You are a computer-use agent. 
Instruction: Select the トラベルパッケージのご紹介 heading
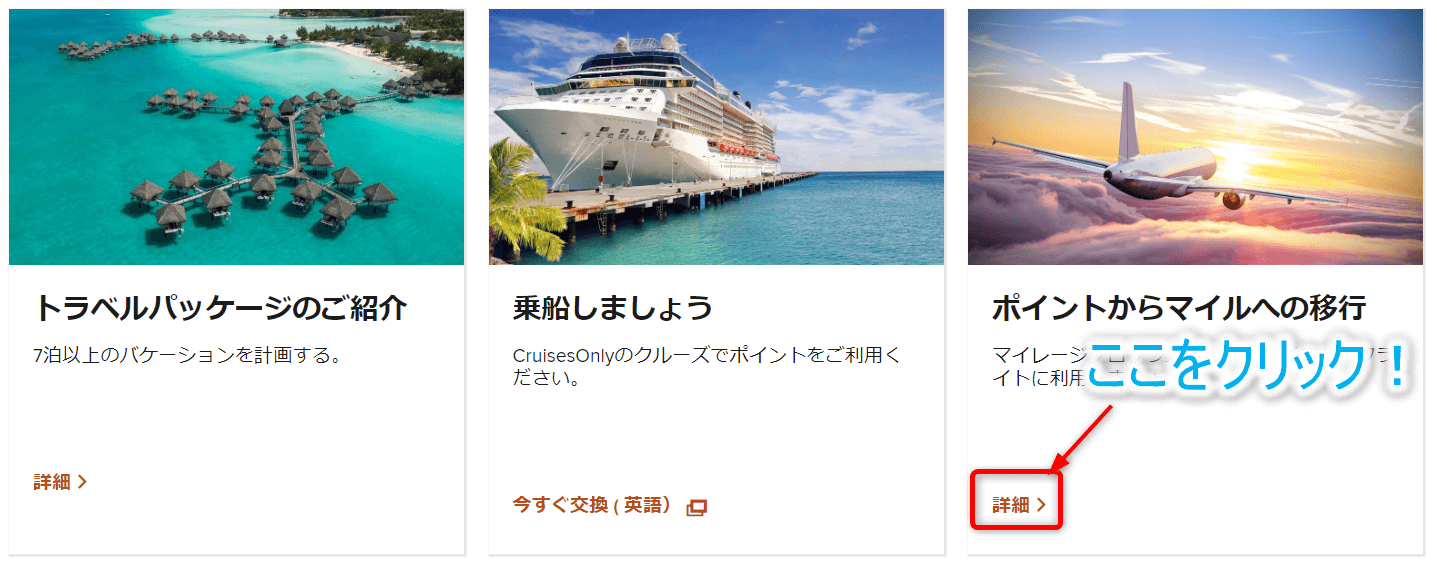pos(220,308)
